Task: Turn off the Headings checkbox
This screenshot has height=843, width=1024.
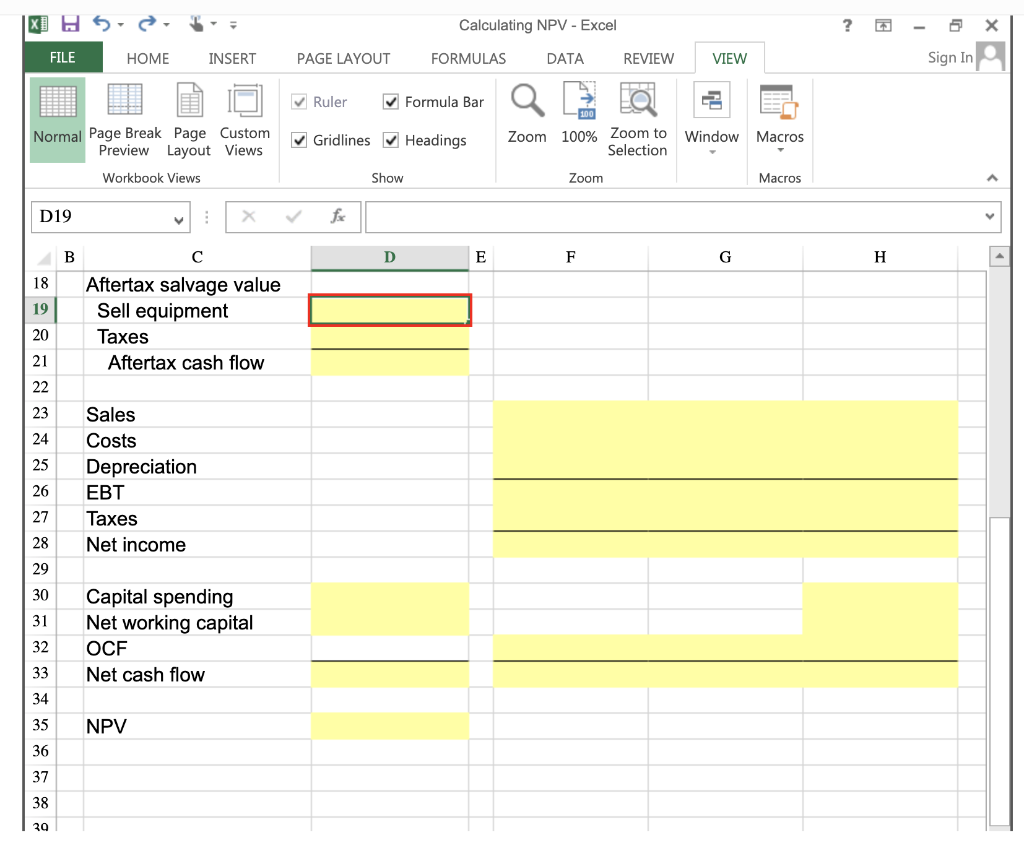Action: point(391,140)
